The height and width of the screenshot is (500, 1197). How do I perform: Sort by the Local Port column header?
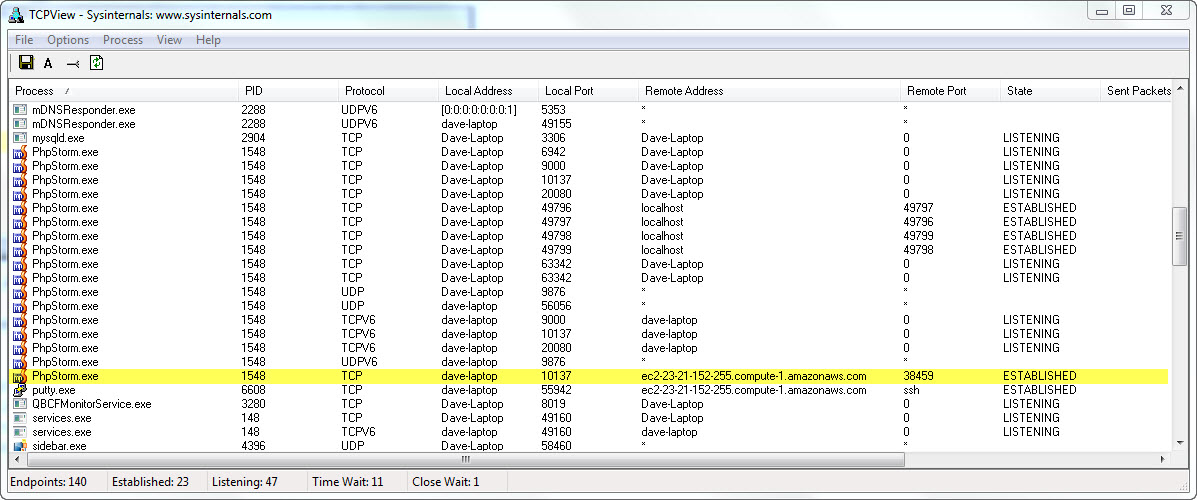click(588, 91)
